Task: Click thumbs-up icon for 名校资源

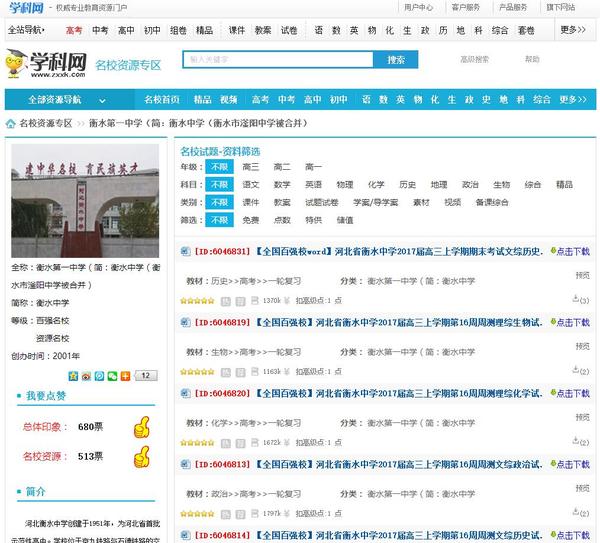Action: tap(141, 456)
